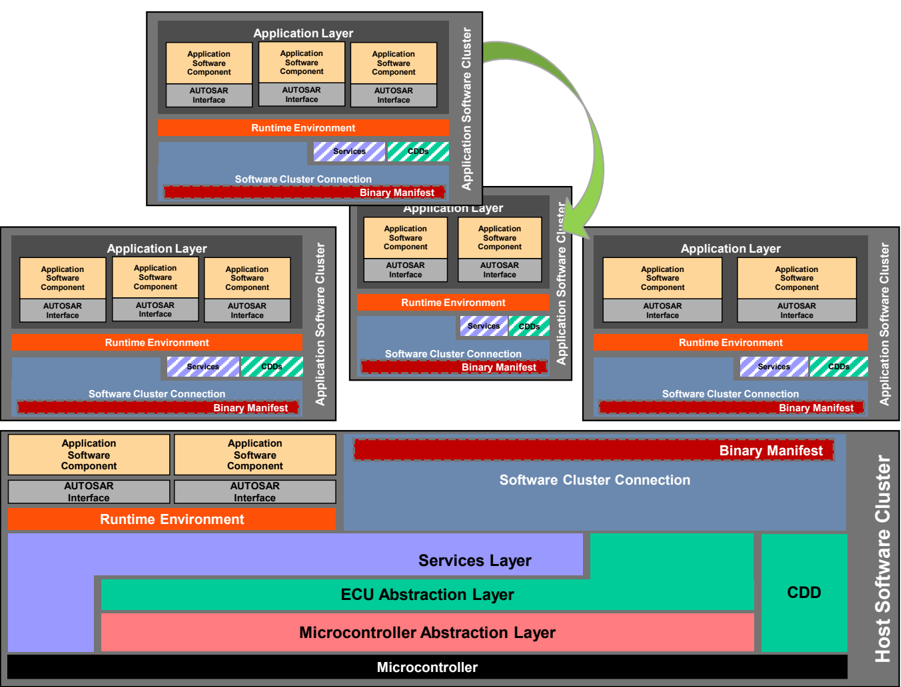Viewport: 901px width, 687px height.
Task: Select Software Cluster Connection in the top cluster
Action: point(303,179)
